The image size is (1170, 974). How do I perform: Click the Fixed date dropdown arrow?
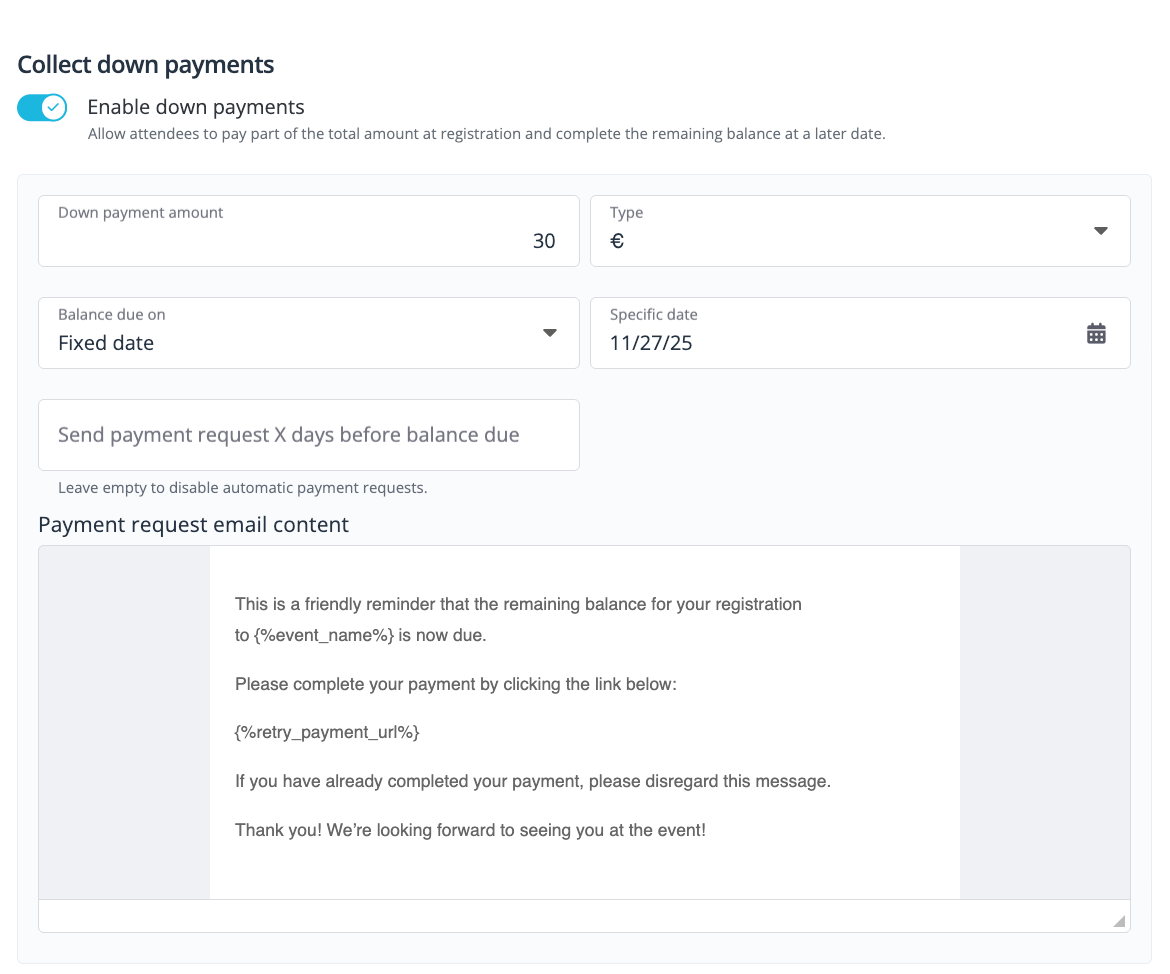coord(550,333)
